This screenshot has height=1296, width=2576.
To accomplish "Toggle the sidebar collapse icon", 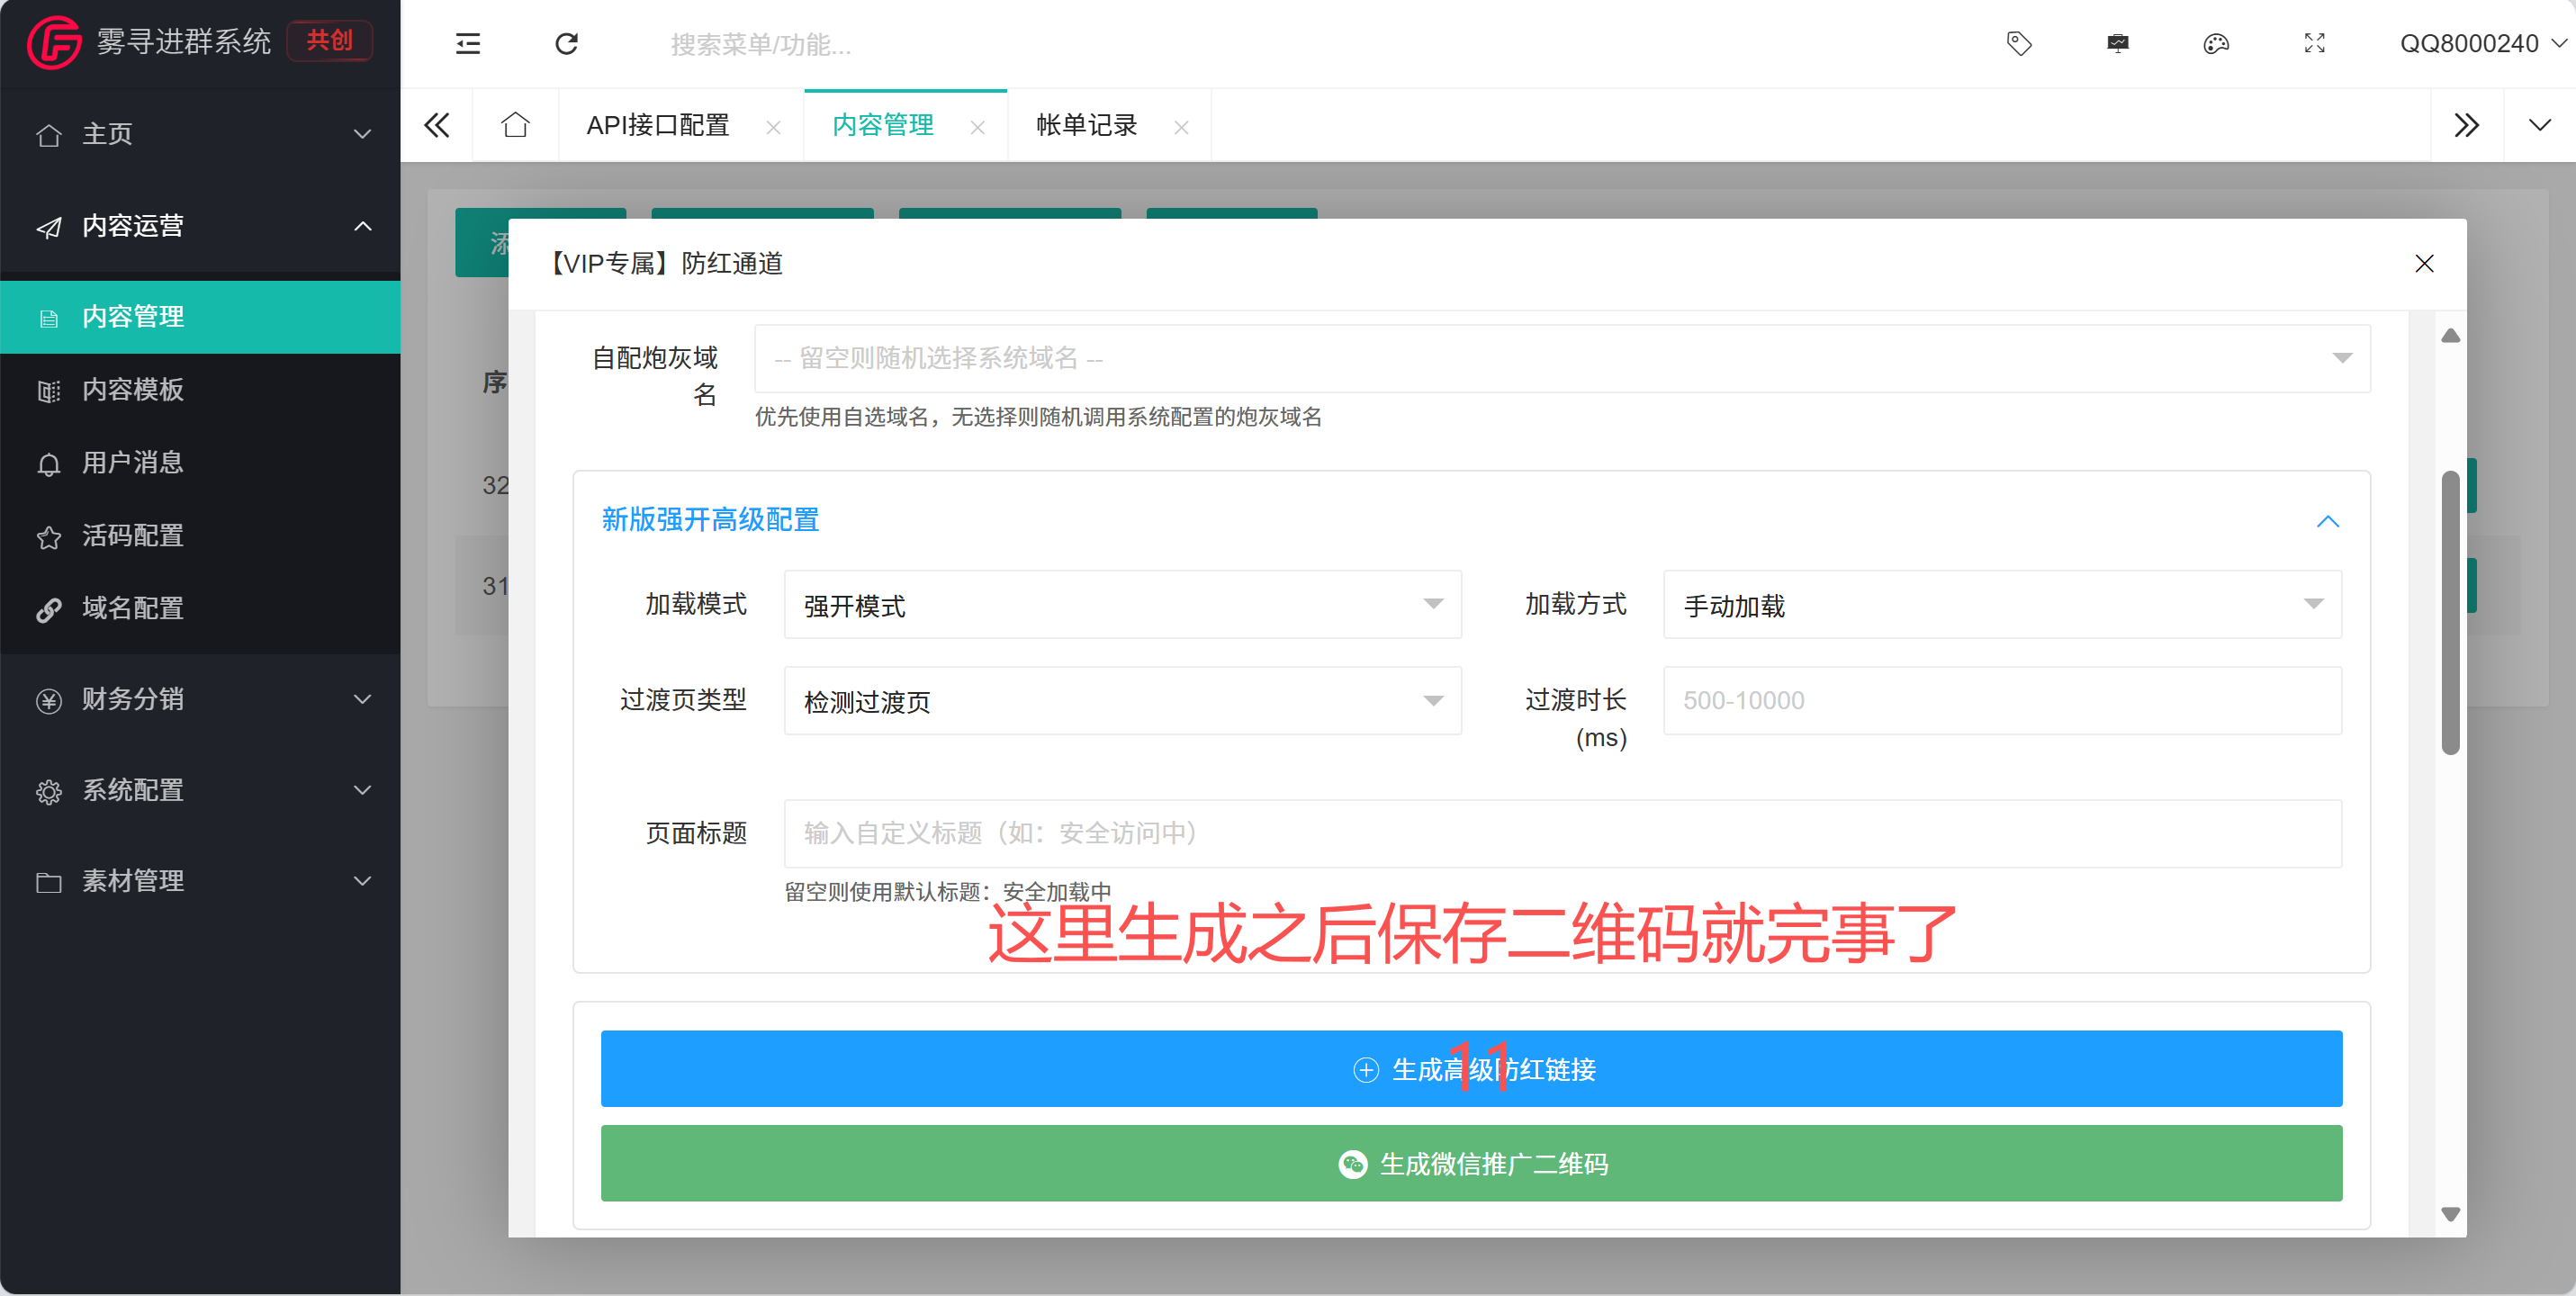I will coord(468,44).
